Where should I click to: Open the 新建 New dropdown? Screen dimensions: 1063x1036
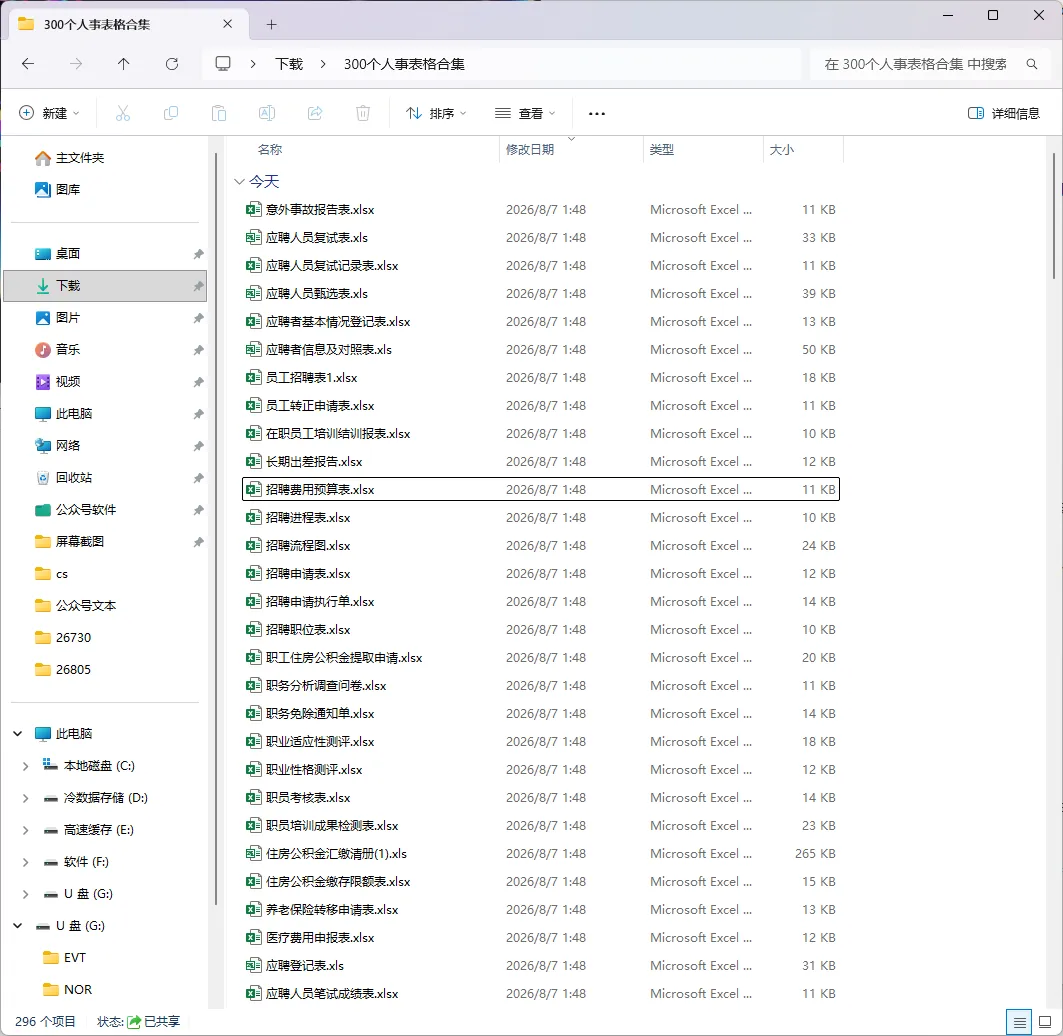tap(49, 113)
